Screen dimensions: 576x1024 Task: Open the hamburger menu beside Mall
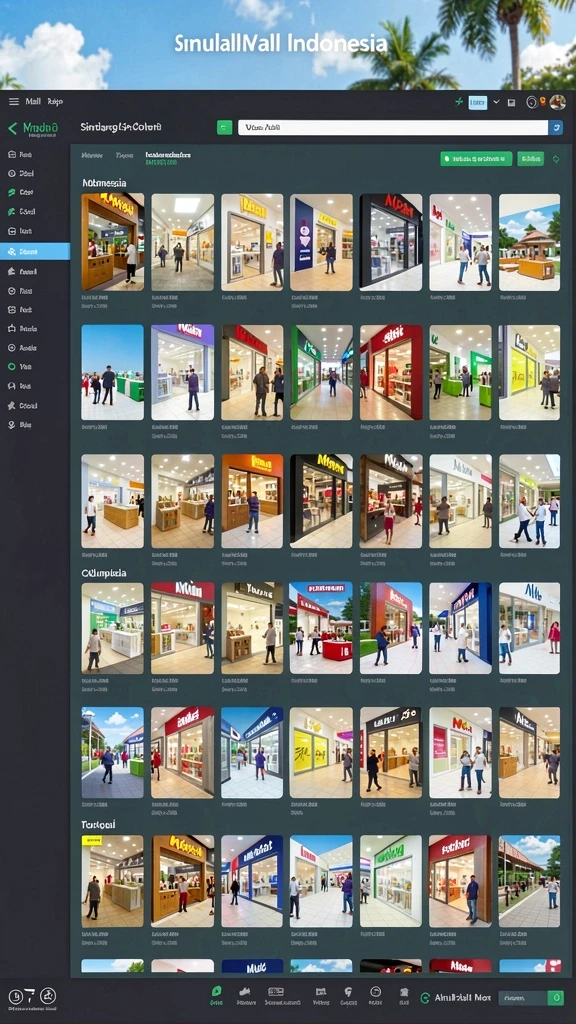pyautogui.click(x=14, y=102)
